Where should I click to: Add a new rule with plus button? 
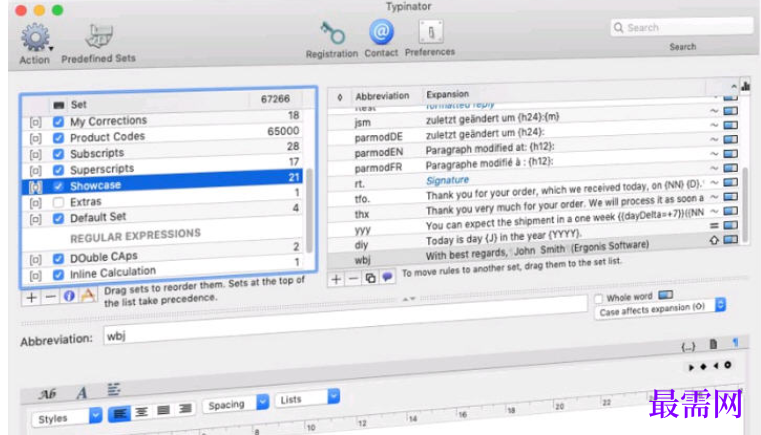pyautogui.click(x=336, y=279)
